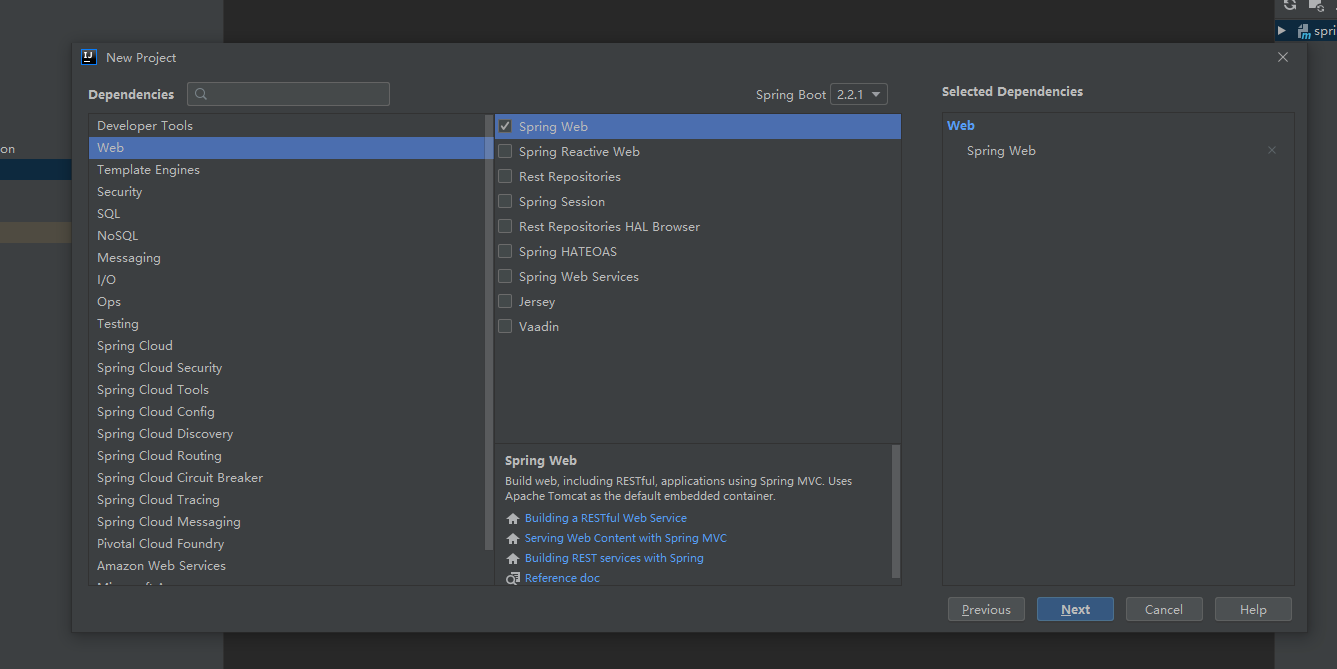Enable Rest Repositories HAL Browser
This screenshot has height=669, width=1337.
[505, 227]
